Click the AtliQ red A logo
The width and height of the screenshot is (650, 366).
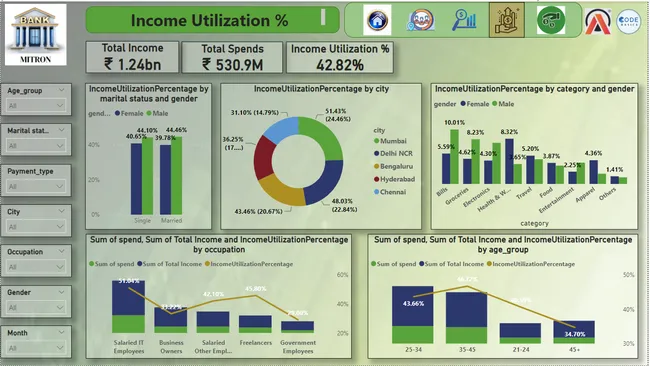[597, 22]
